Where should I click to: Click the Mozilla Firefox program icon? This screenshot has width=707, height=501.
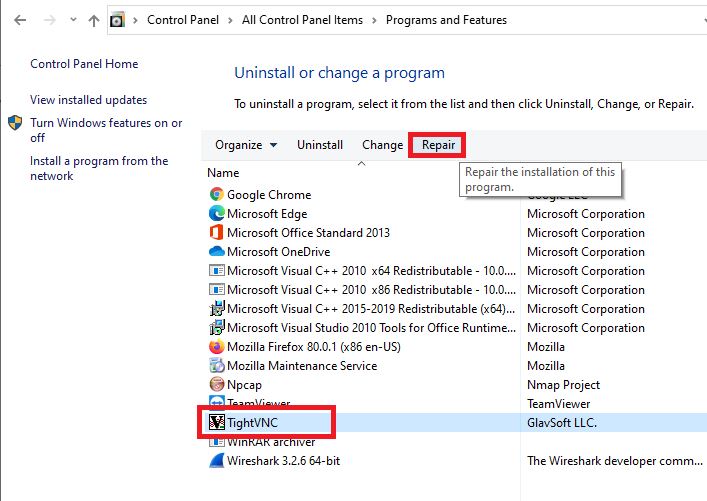pyautogui.click(x=216, y=346)
